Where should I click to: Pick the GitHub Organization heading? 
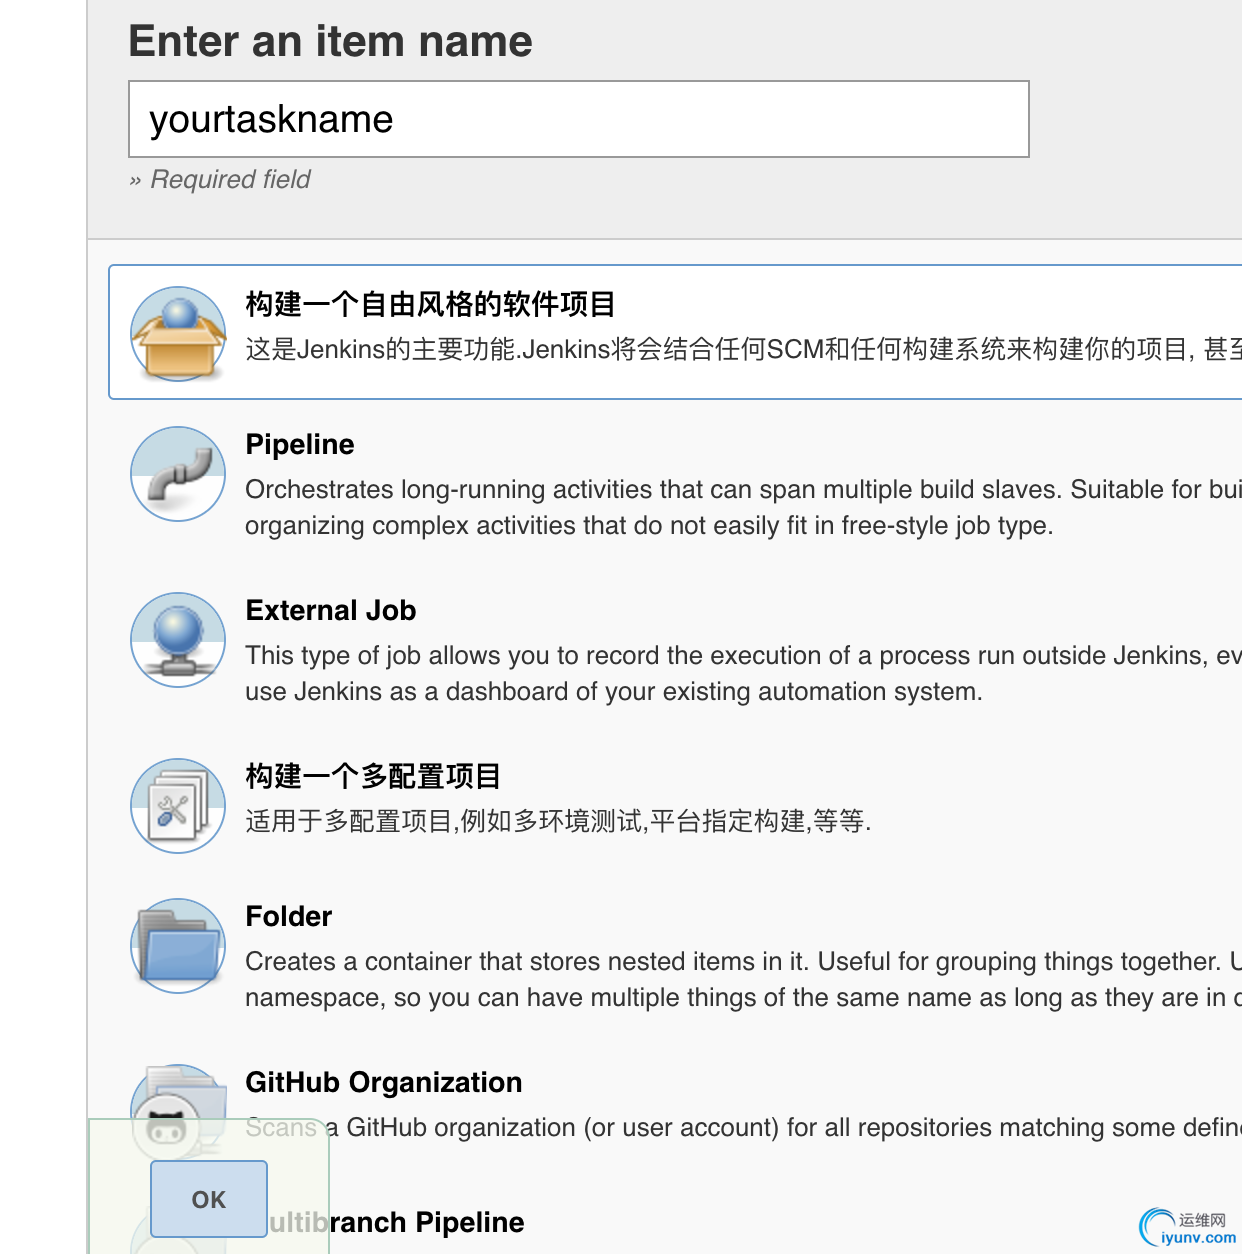click(384, 1082)
